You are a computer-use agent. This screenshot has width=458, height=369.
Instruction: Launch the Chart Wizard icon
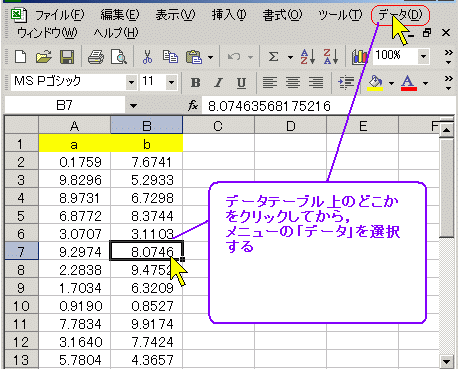pos(359,57)
